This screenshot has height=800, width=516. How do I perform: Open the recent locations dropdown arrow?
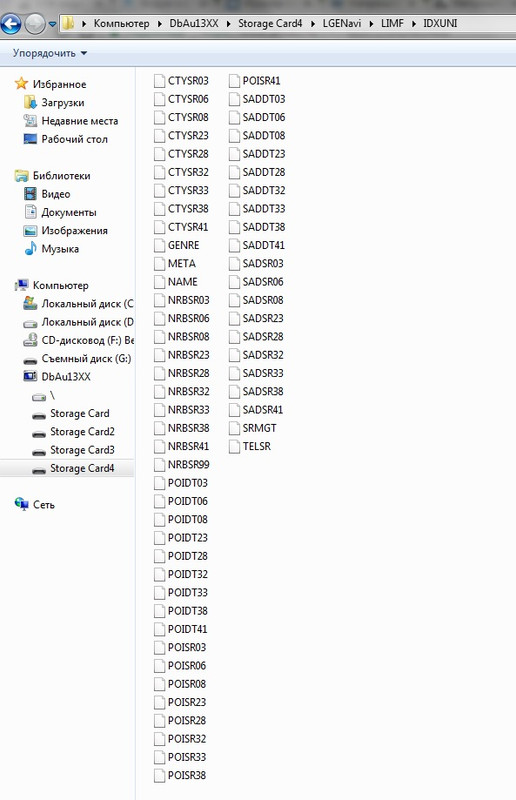(52, 24)
